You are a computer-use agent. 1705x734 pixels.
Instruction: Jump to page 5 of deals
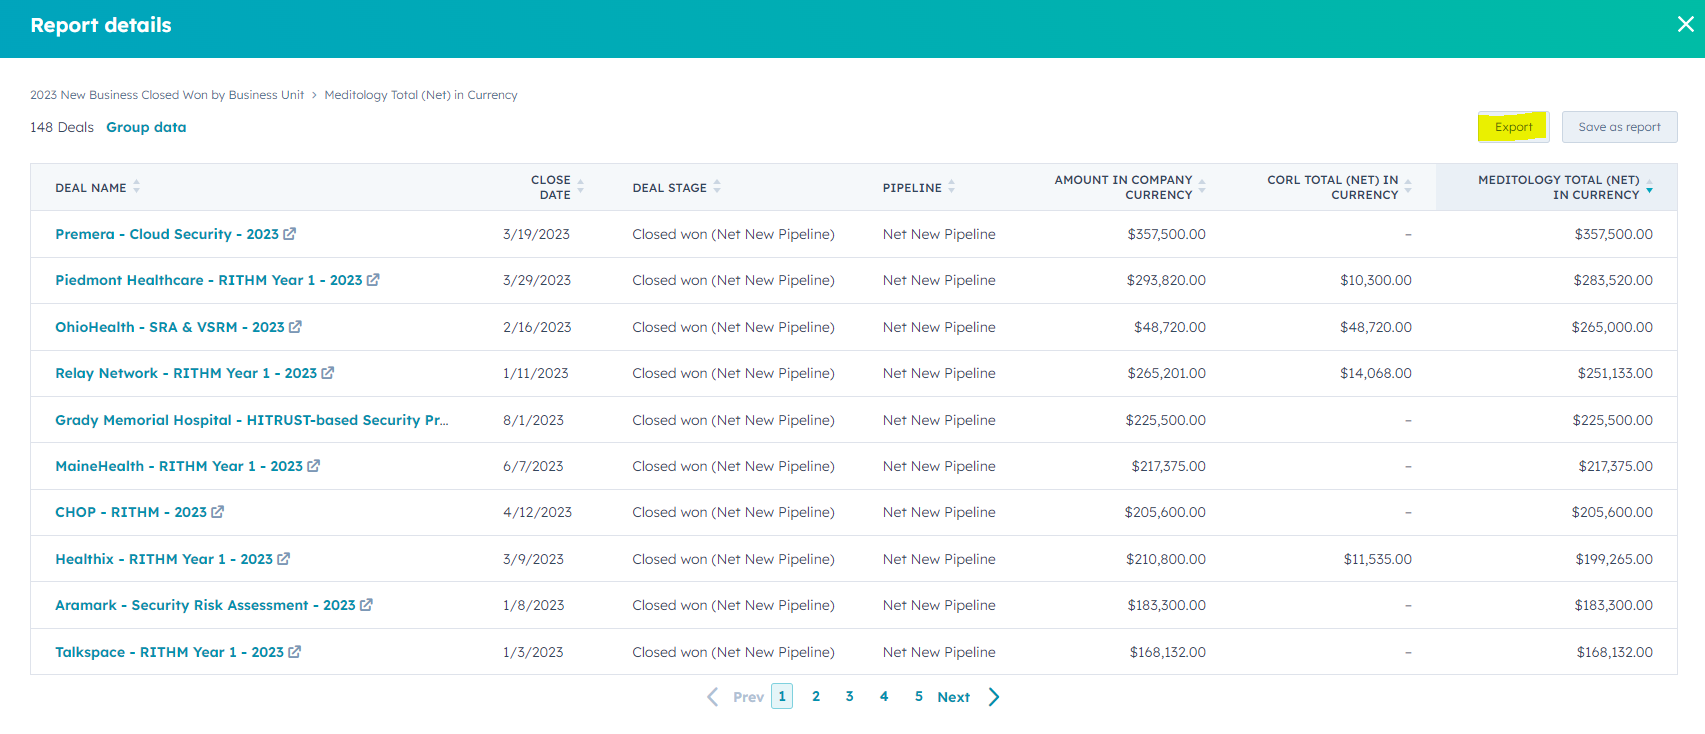click(918, 697)
